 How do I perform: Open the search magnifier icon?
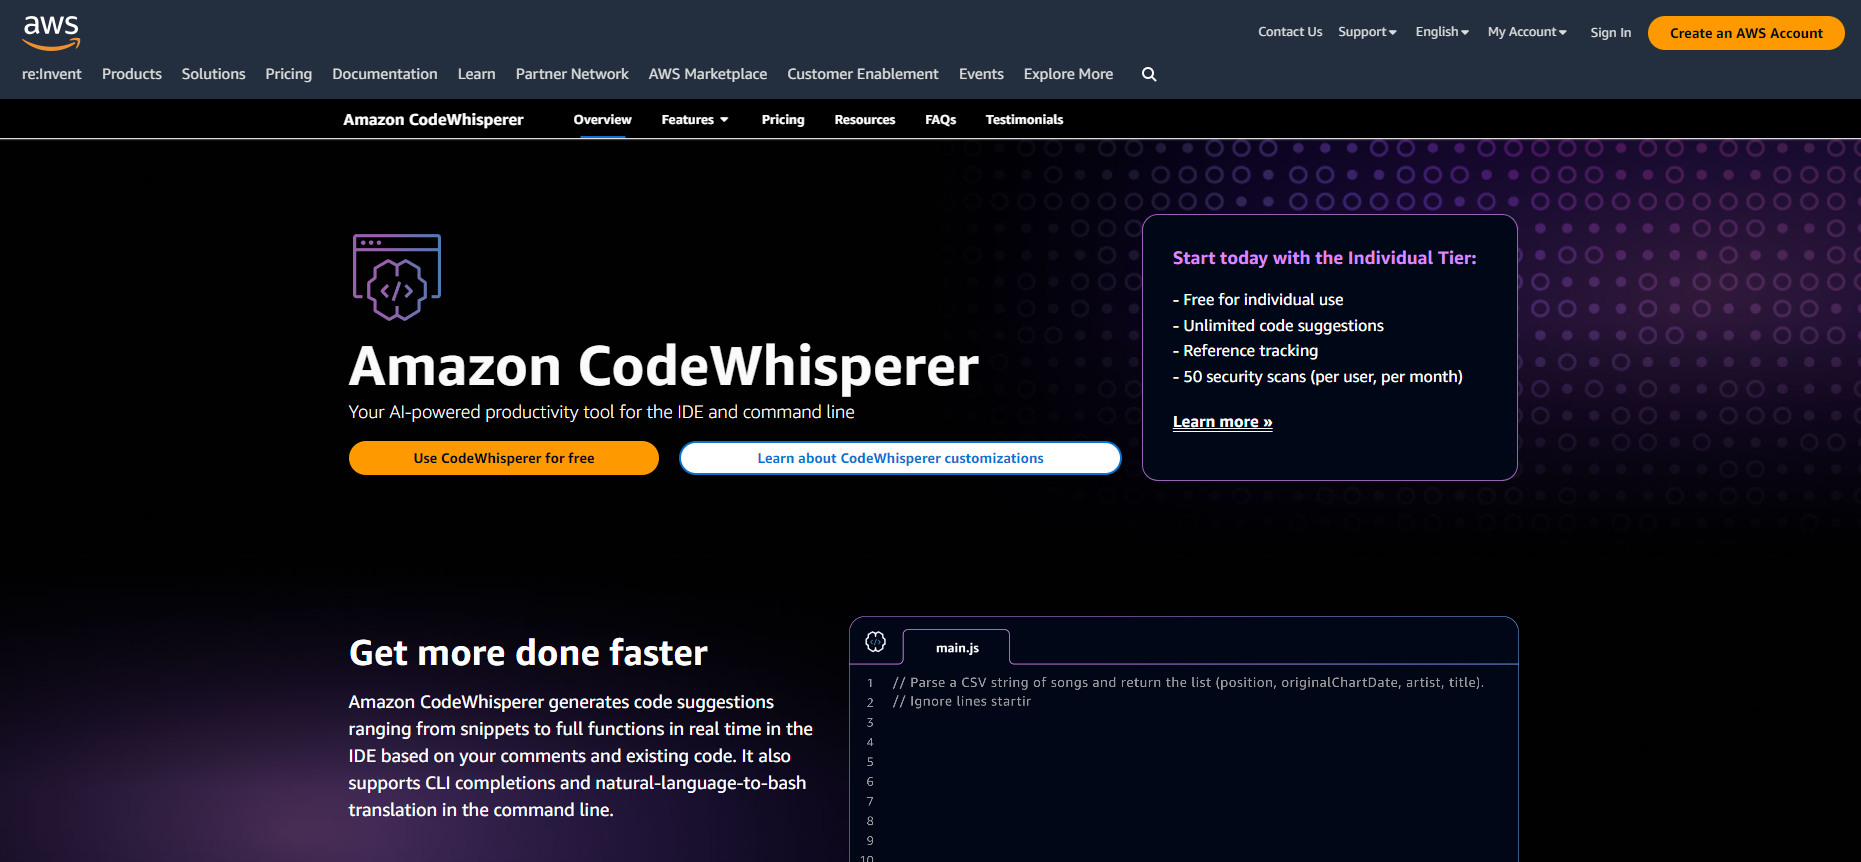tap(1149, 74)
